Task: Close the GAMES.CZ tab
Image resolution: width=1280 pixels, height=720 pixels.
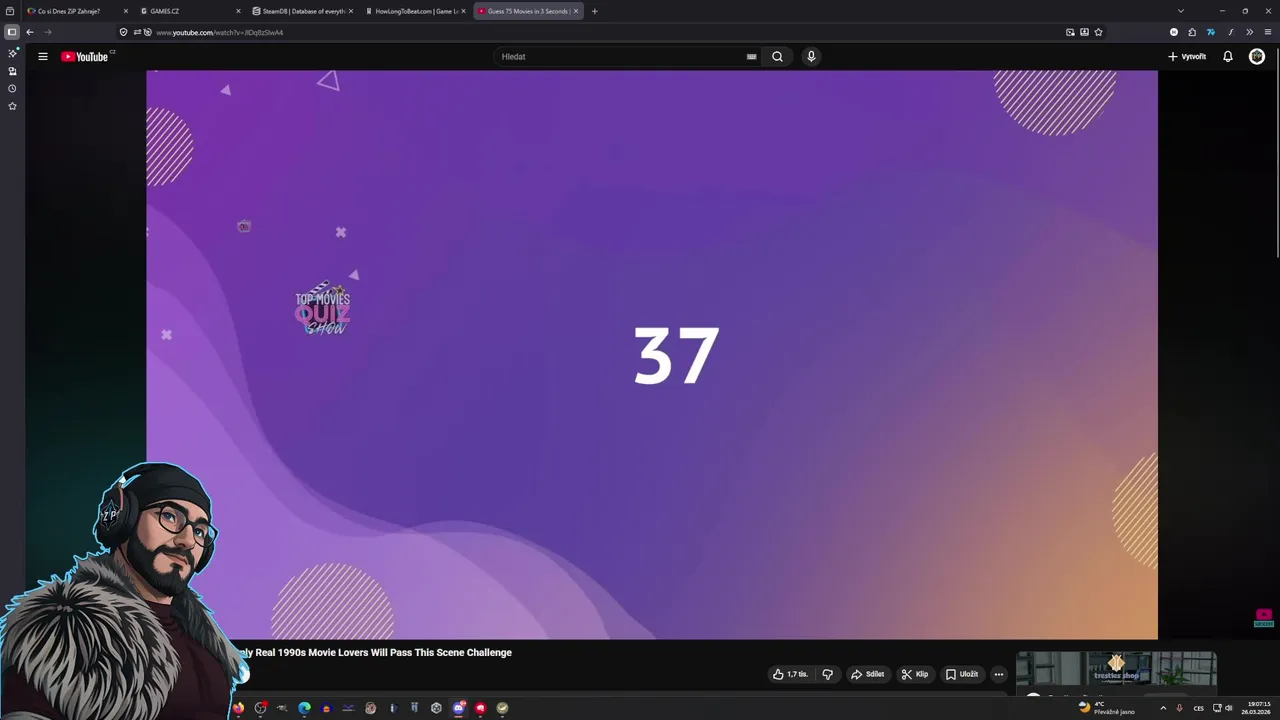Action: tap(238, 11)
